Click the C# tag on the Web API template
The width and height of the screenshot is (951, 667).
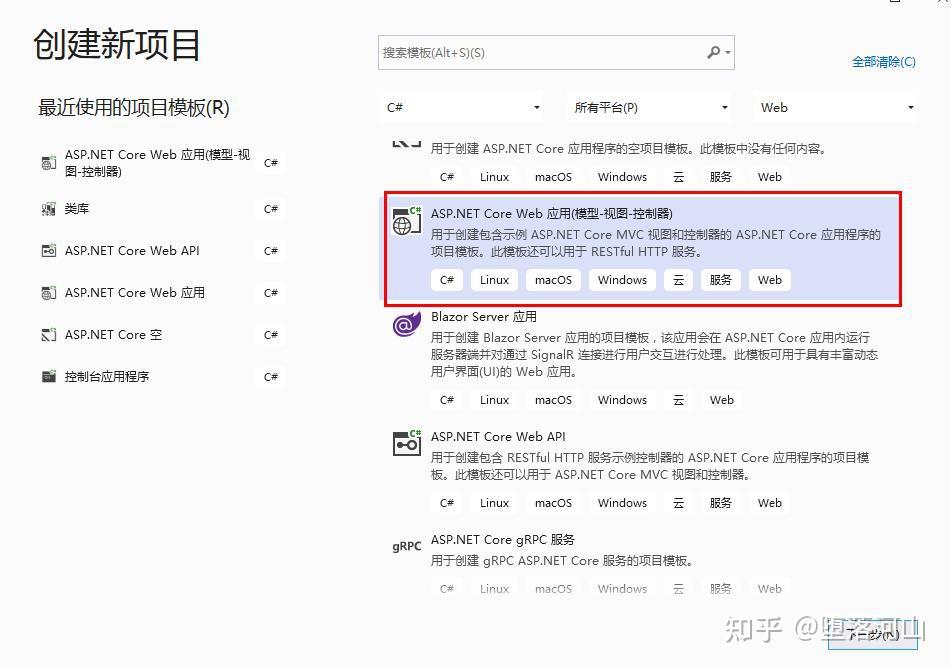(447, 503)
